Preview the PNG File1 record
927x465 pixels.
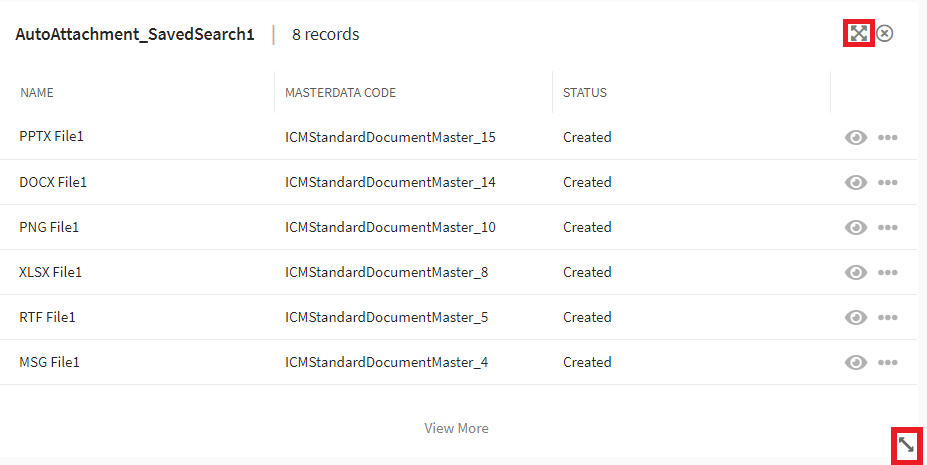[x=855, y=227]
